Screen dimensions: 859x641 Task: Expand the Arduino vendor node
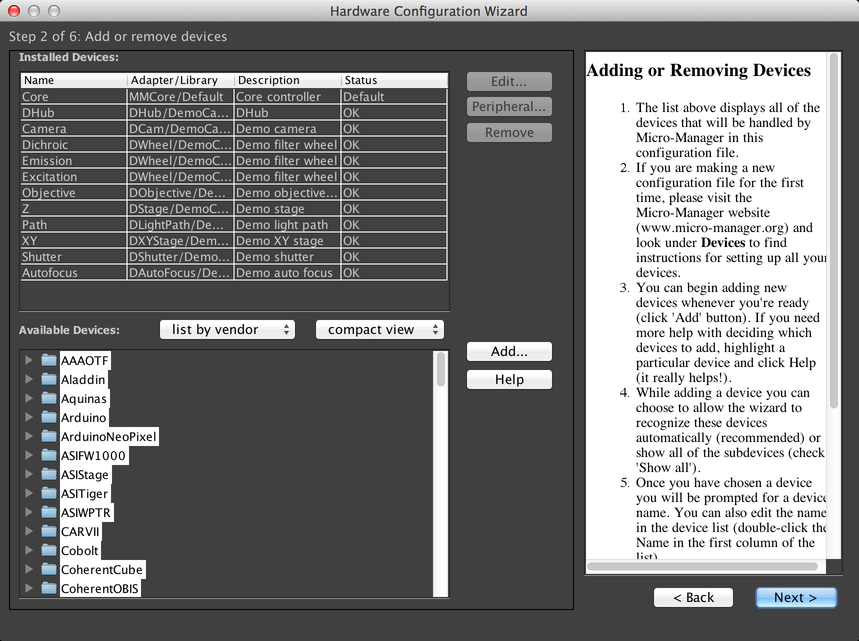(29, 417)
